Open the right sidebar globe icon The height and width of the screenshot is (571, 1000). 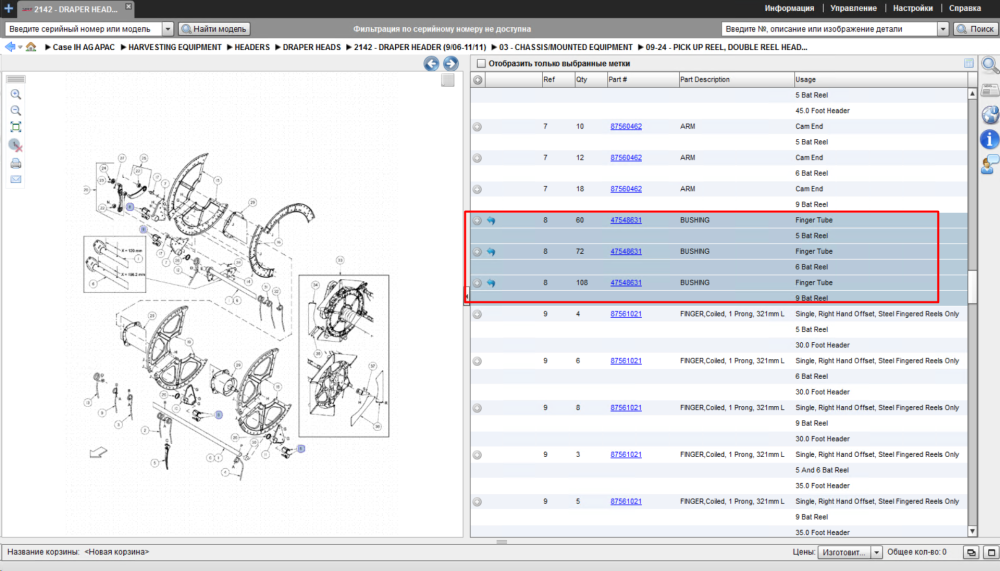(989, 115)
